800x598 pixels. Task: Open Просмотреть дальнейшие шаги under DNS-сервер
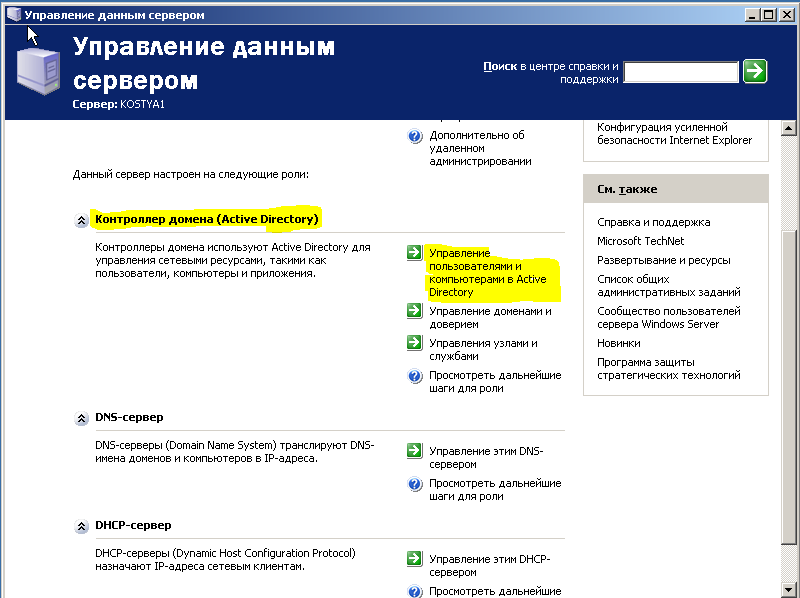tap(495, 490)
